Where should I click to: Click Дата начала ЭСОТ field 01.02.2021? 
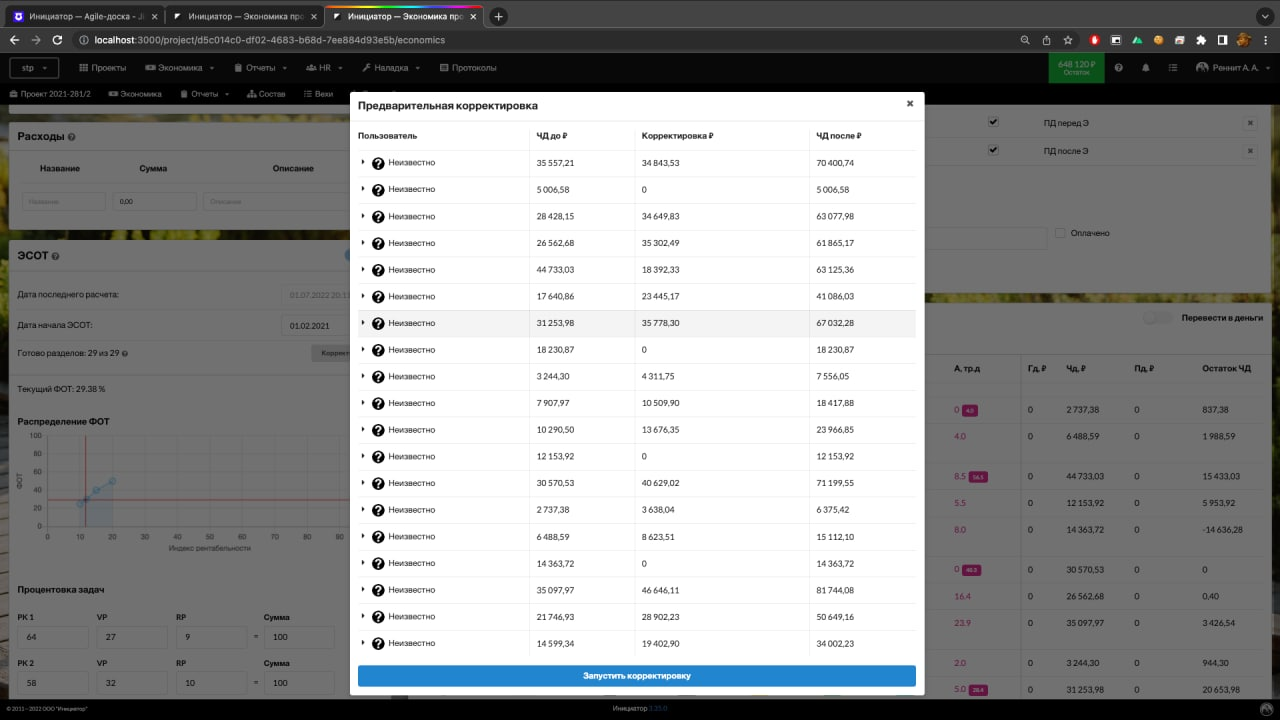(x=316, y=325)
